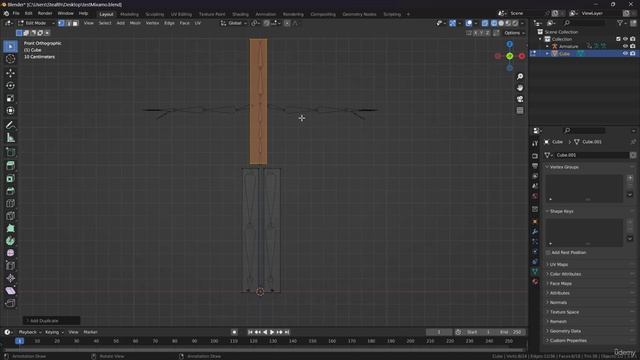Image resolution: width=640 pixels, height=360 pixels.
Task: Expand the Color Attributes panel
Action: coord(565,274)
